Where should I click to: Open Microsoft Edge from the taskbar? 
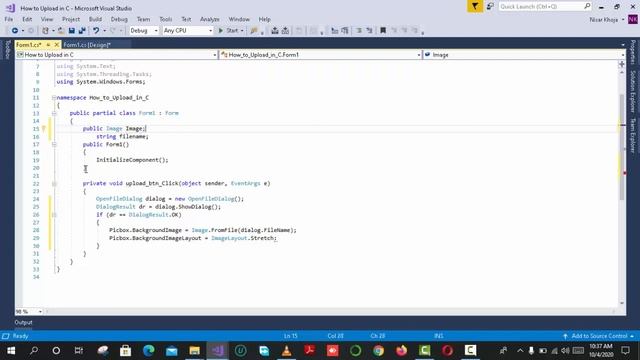pos(149,351)
